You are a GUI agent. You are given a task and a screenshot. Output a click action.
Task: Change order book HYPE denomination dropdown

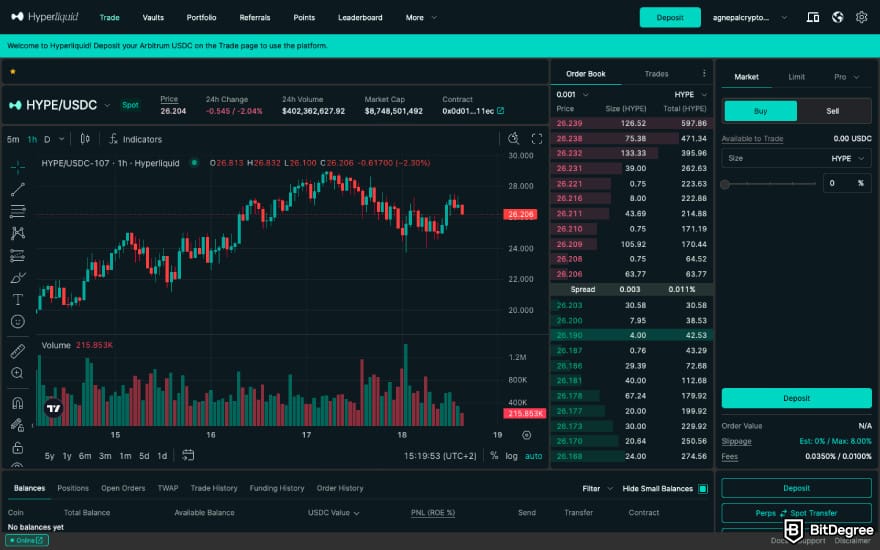(x=690, y=94)
